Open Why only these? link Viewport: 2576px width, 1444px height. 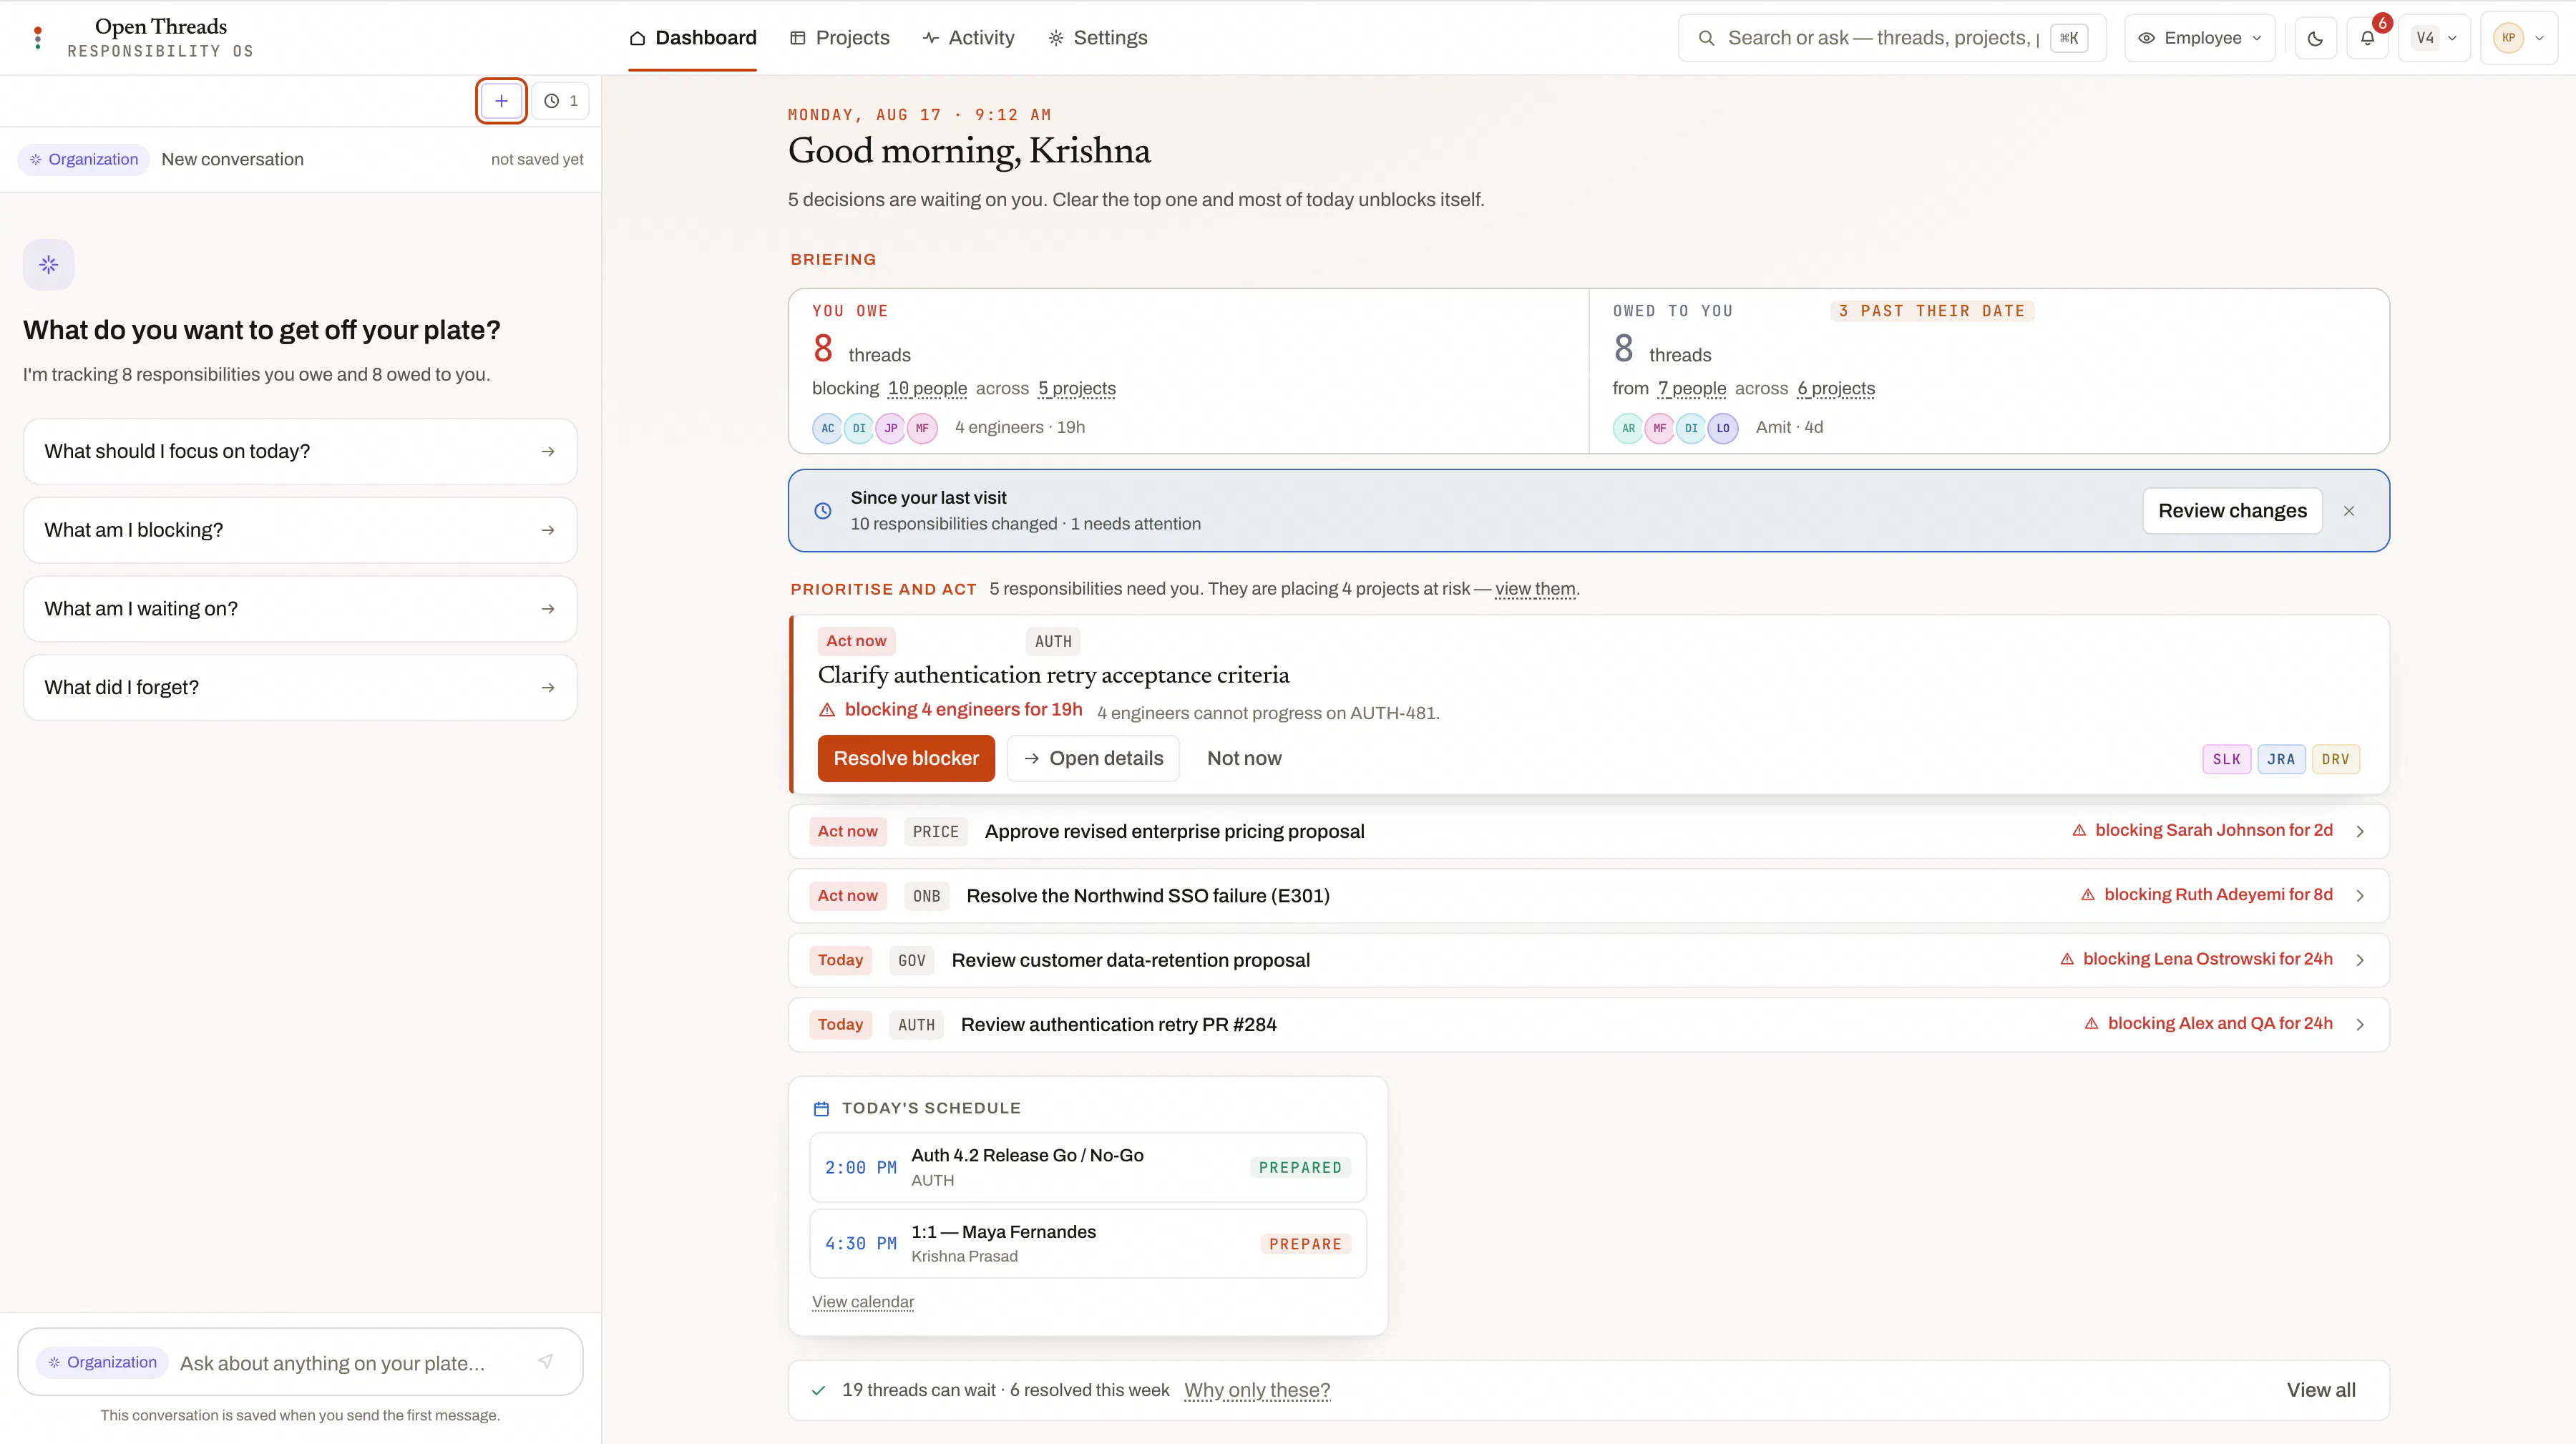[x=1257, y=1391]
